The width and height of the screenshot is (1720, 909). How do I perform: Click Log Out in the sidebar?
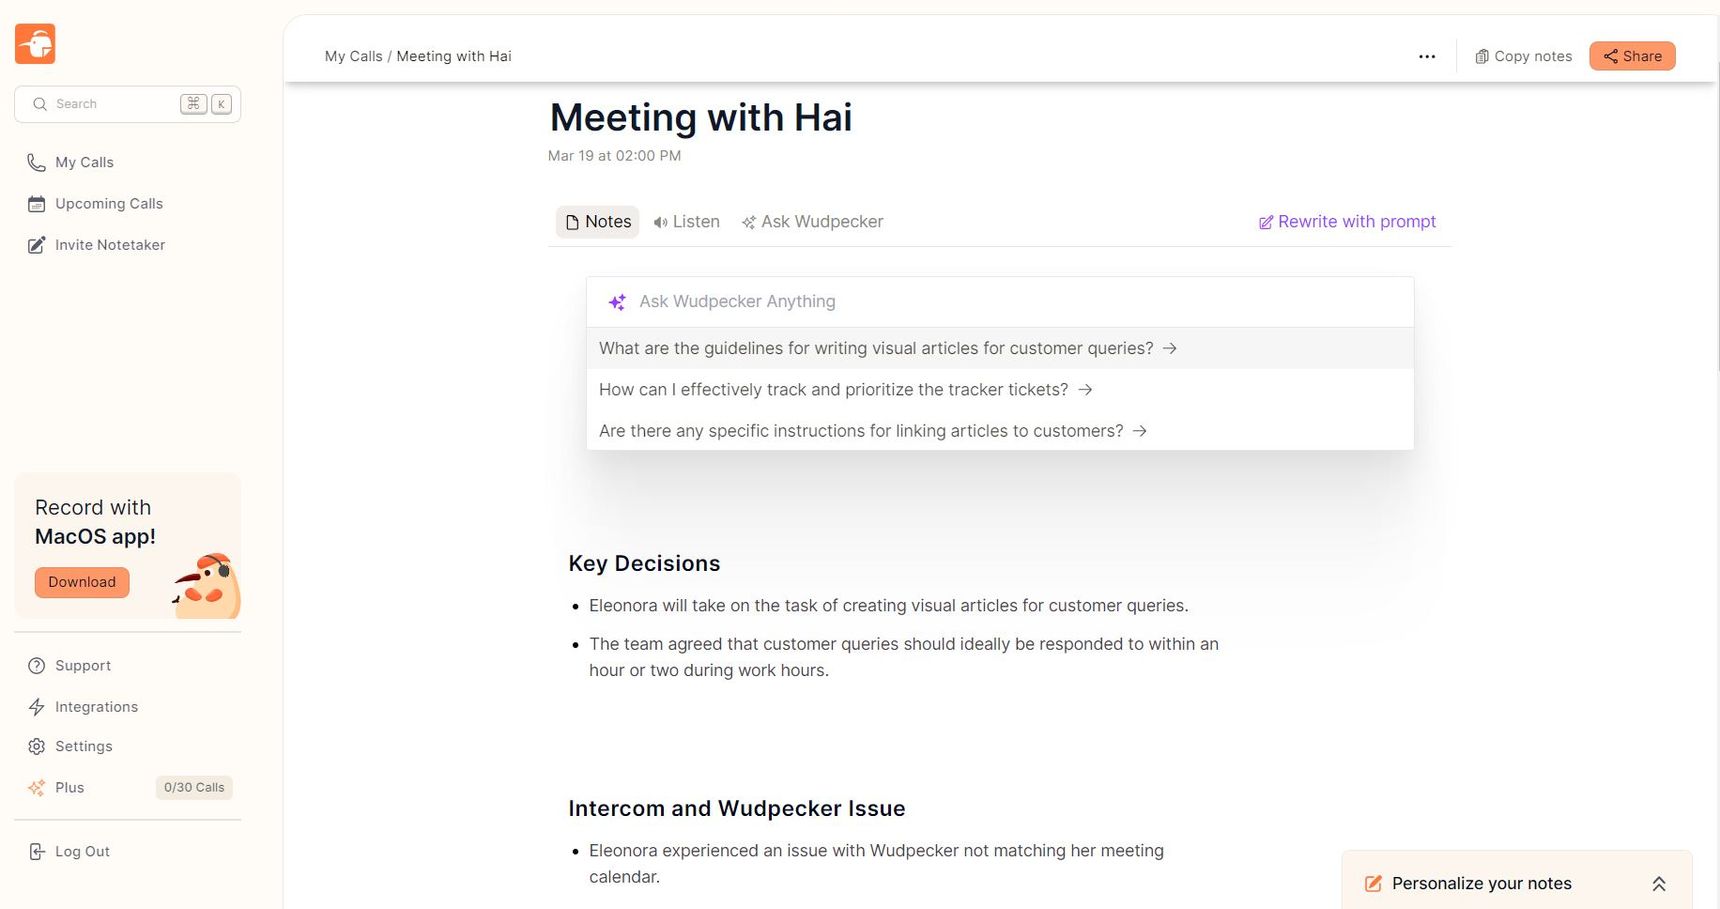coord(82,852)
